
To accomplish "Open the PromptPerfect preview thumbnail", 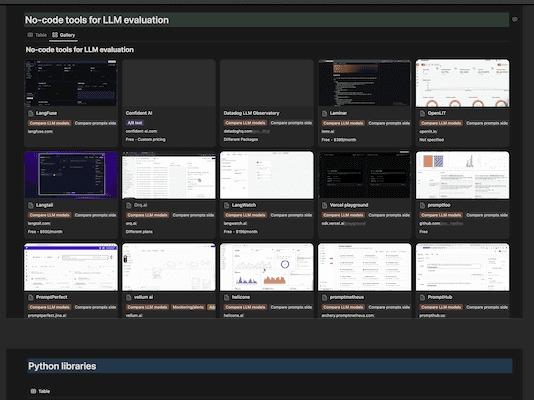I will (71, 267).
